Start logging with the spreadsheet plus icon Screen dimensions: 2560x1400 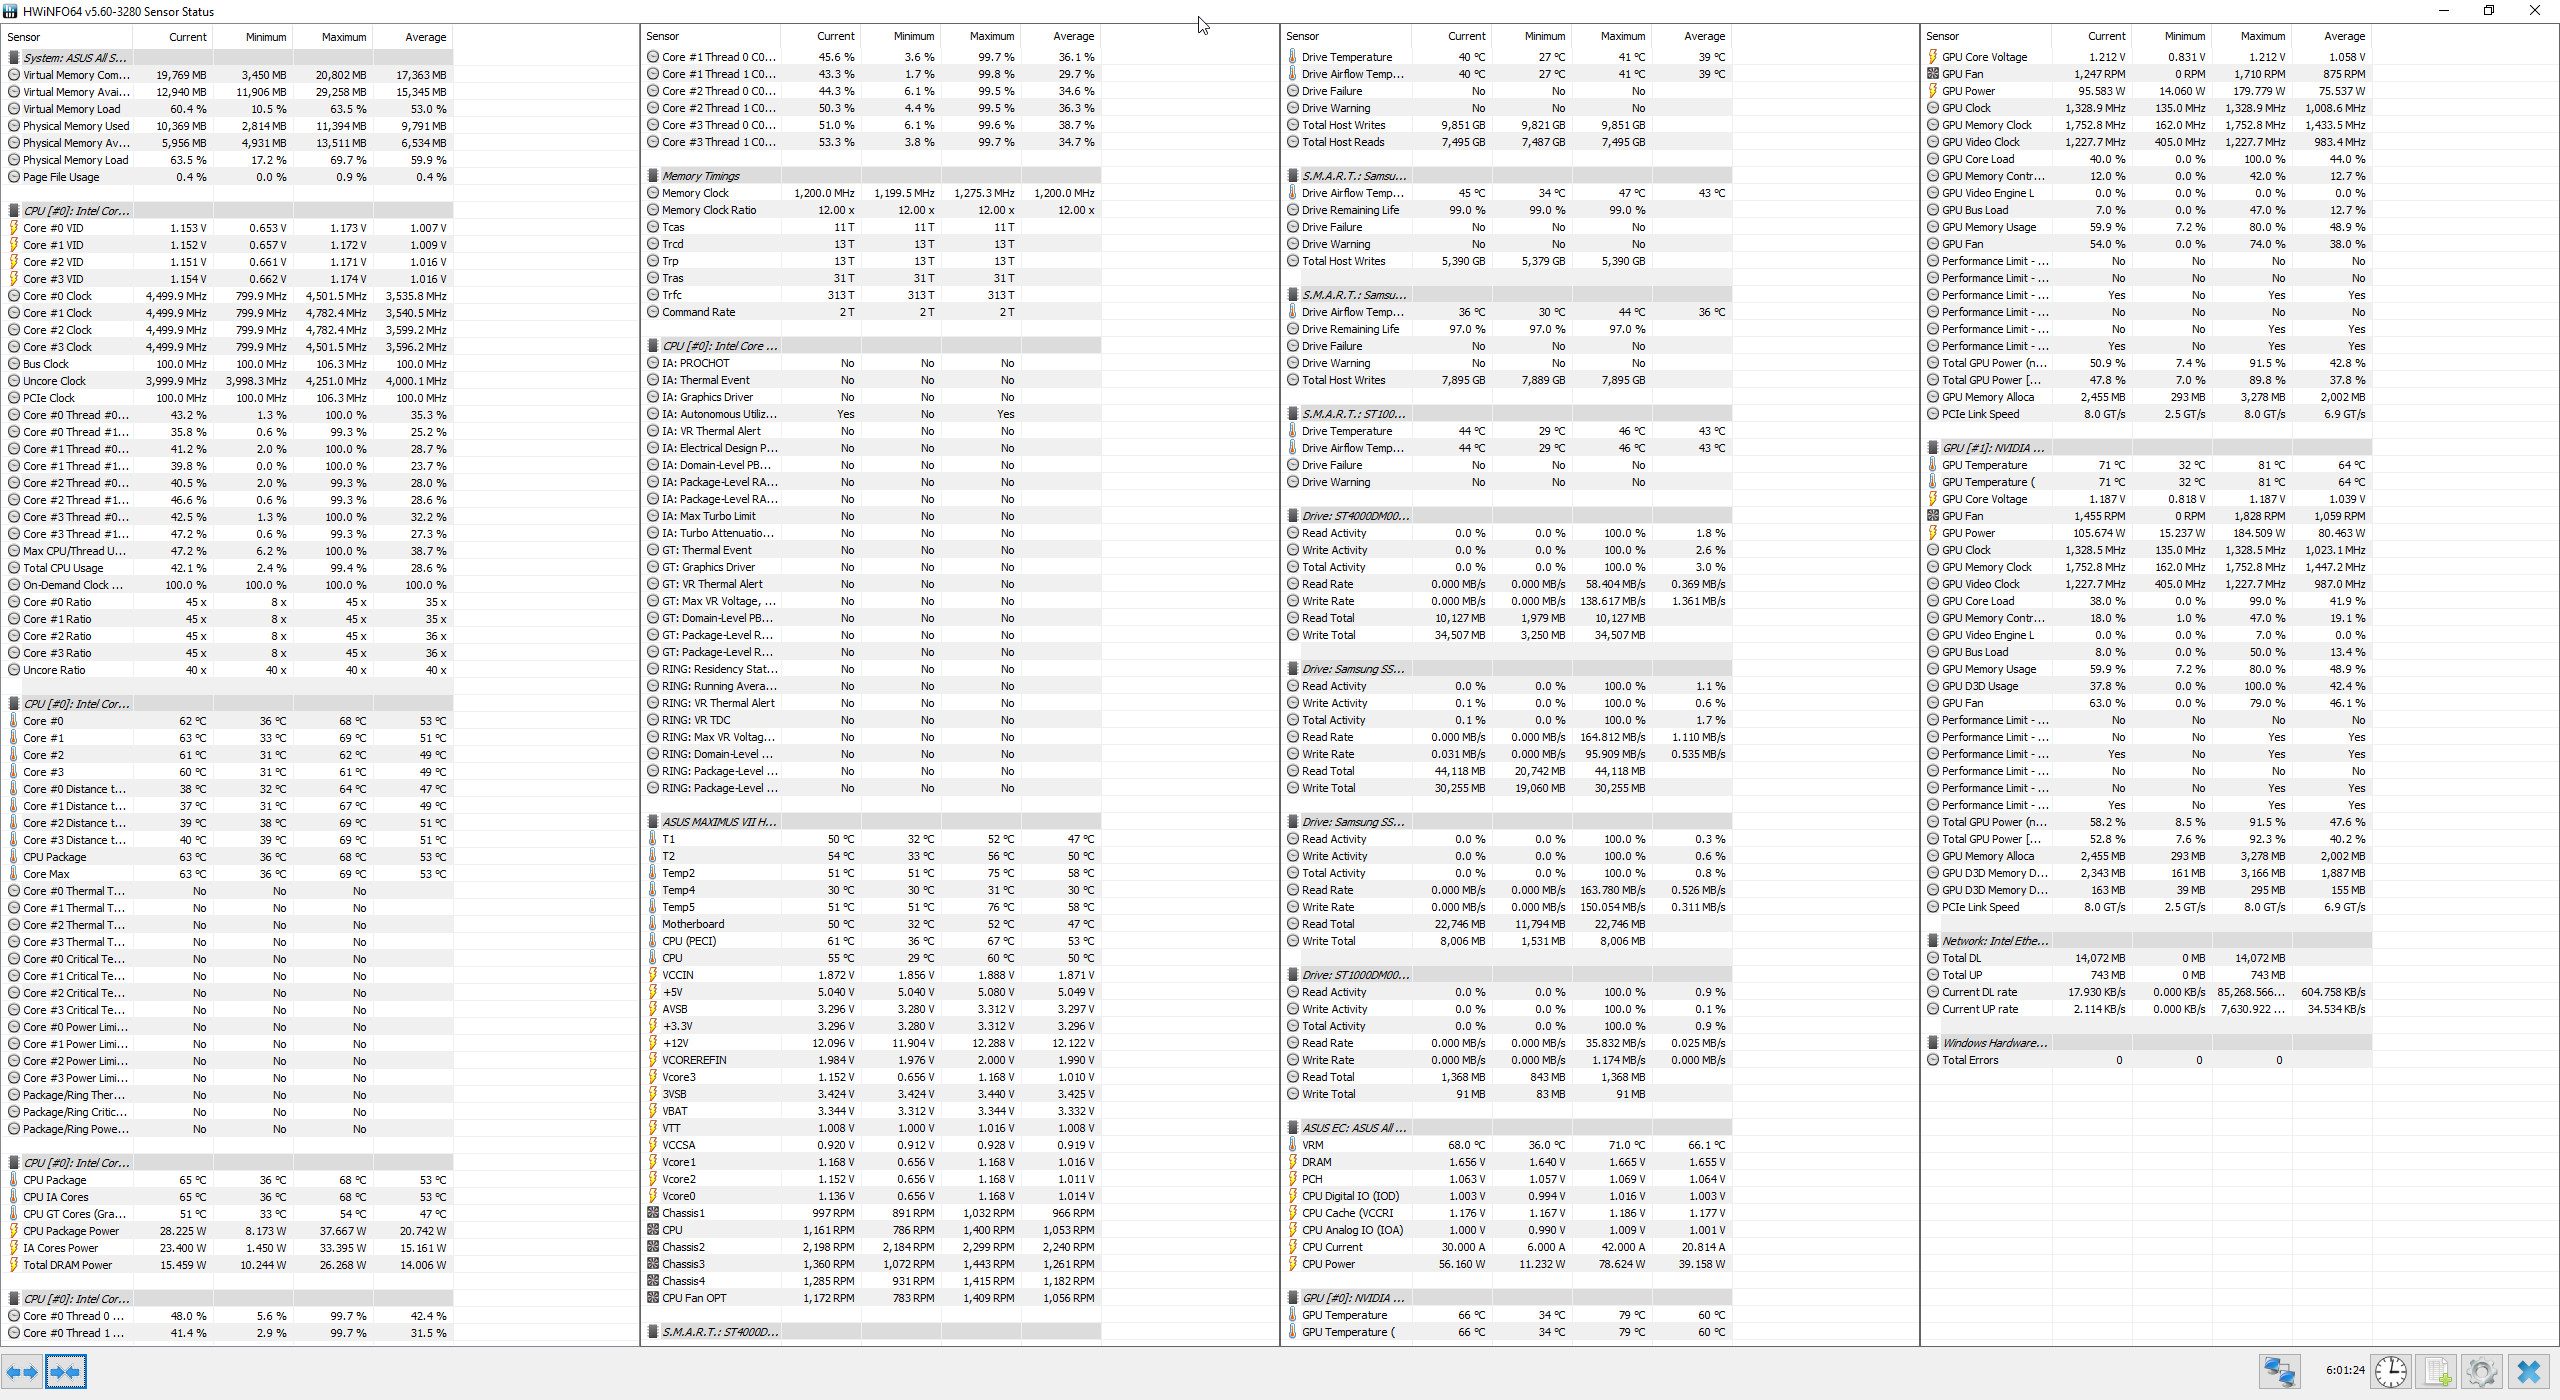pyautogui.click(x=2437, y=1371)
